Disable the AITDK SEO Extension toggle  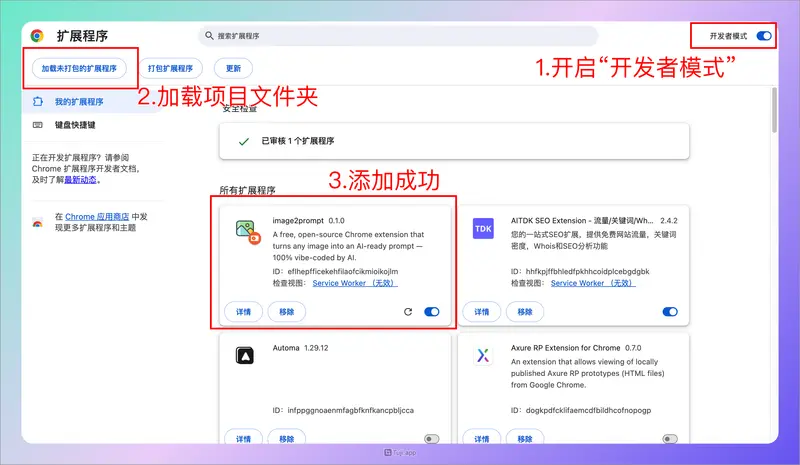click(x=670, y=312)
